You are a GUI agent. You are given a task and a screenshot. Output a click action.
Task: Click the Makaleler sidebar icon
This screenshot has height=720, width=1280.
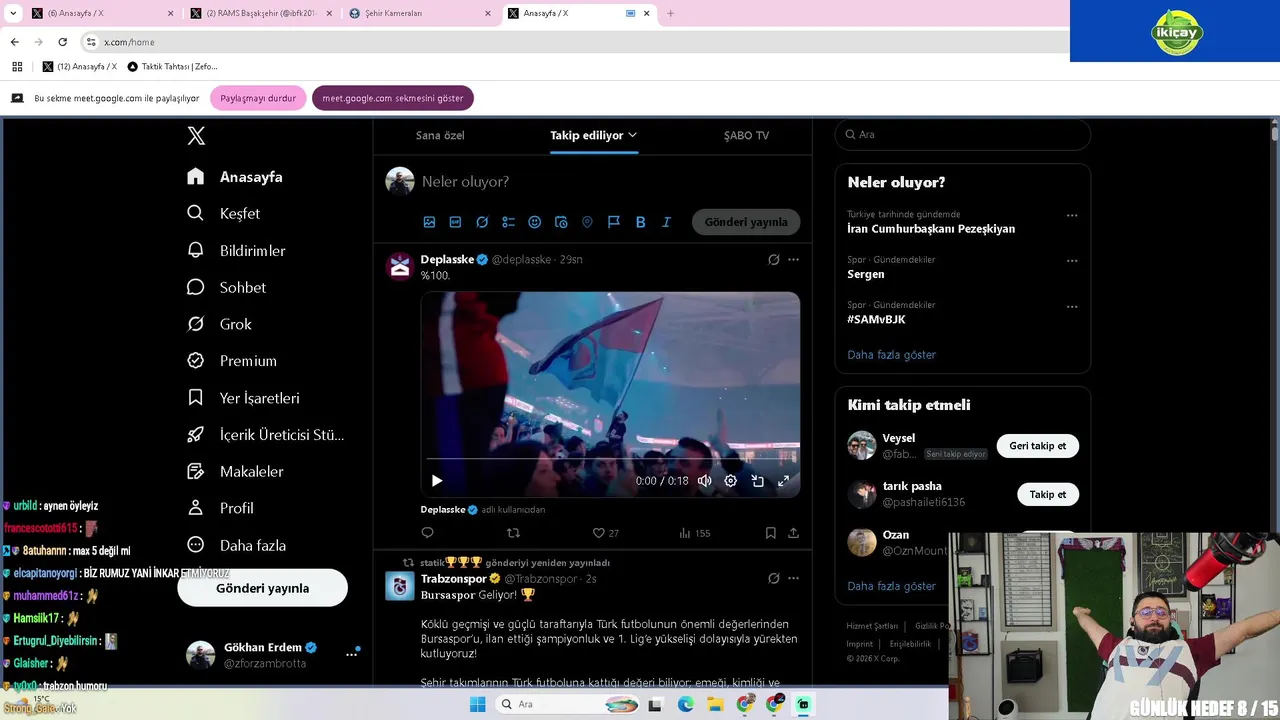(196, 471)
